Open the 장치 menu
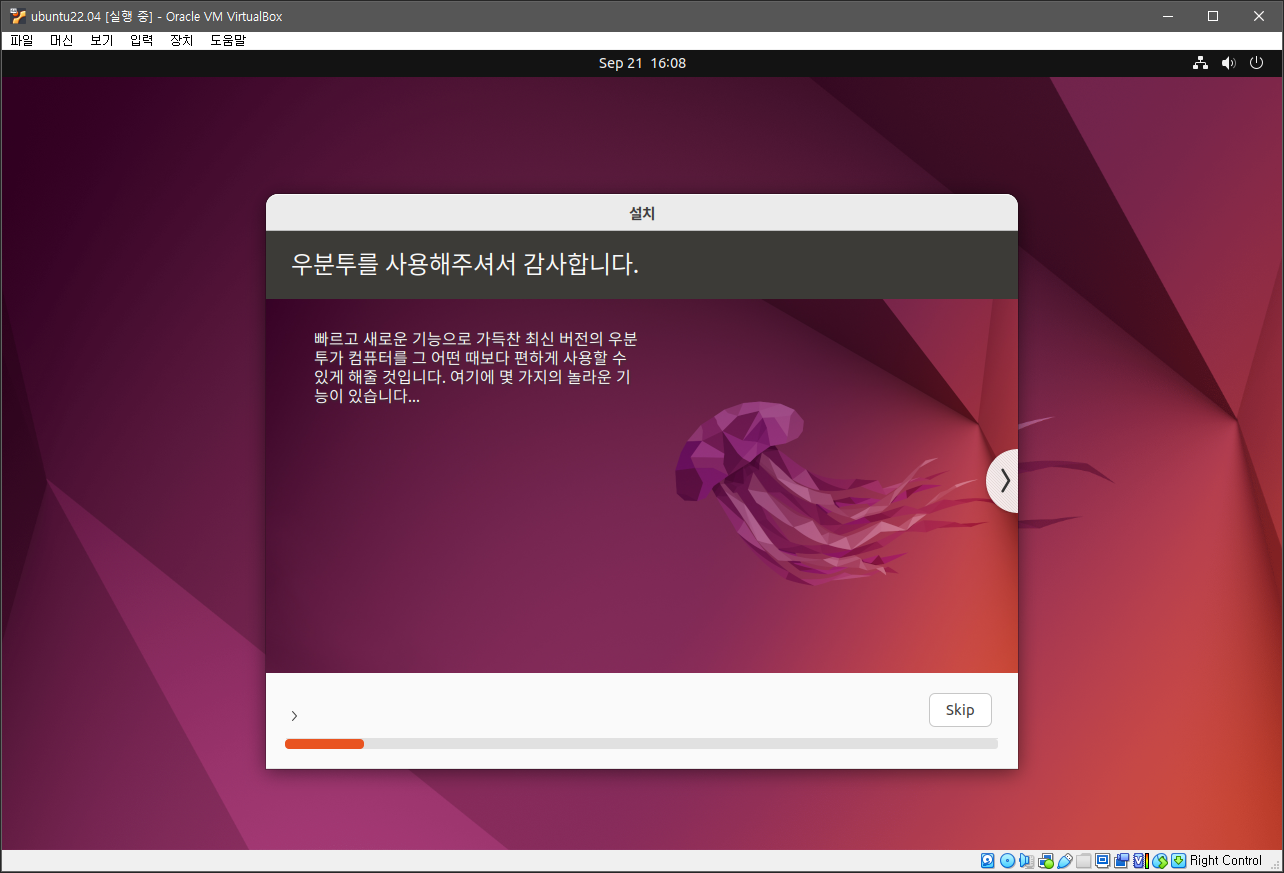Screen dimensions: 1284x873 click(x=182, y=41)
